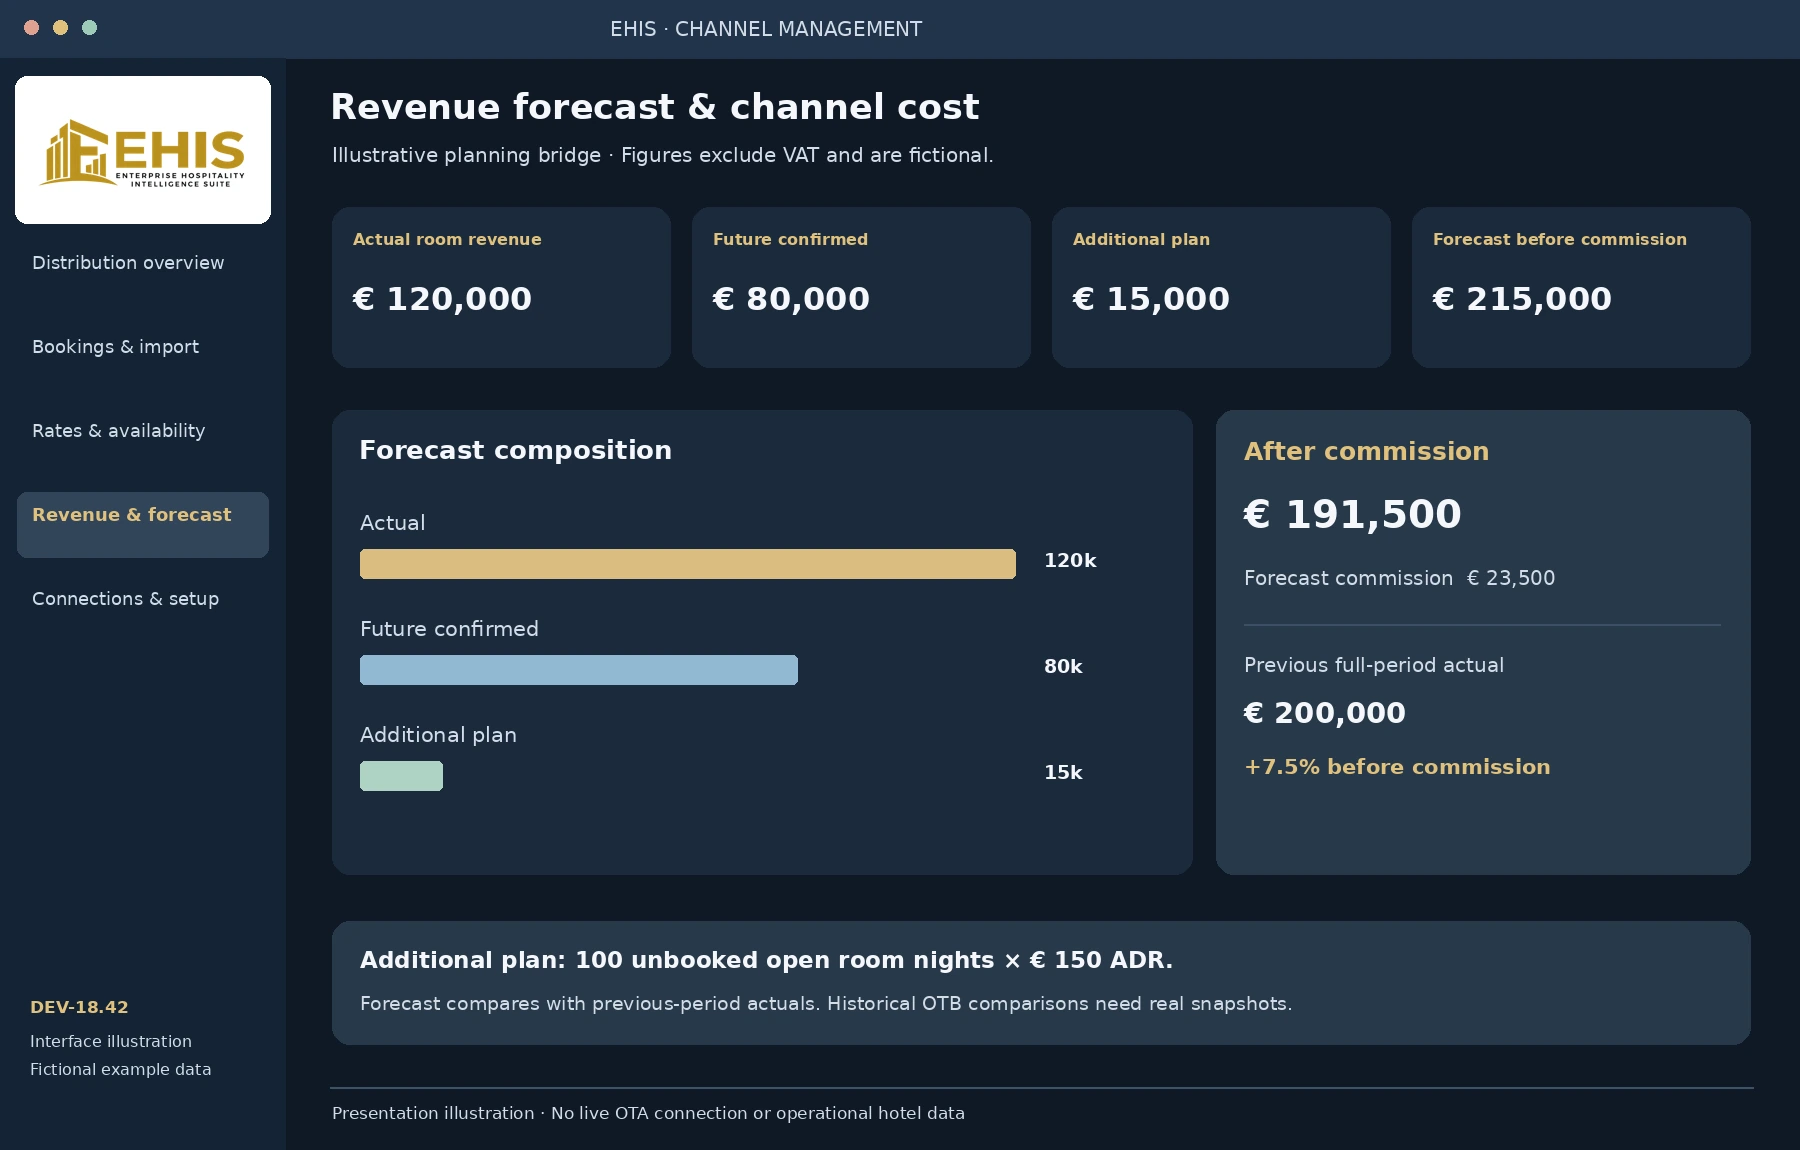Go to Bookings & import
Image resolution: width=1800 pixels, height=1150 pixels.
(x=115, y=347)
